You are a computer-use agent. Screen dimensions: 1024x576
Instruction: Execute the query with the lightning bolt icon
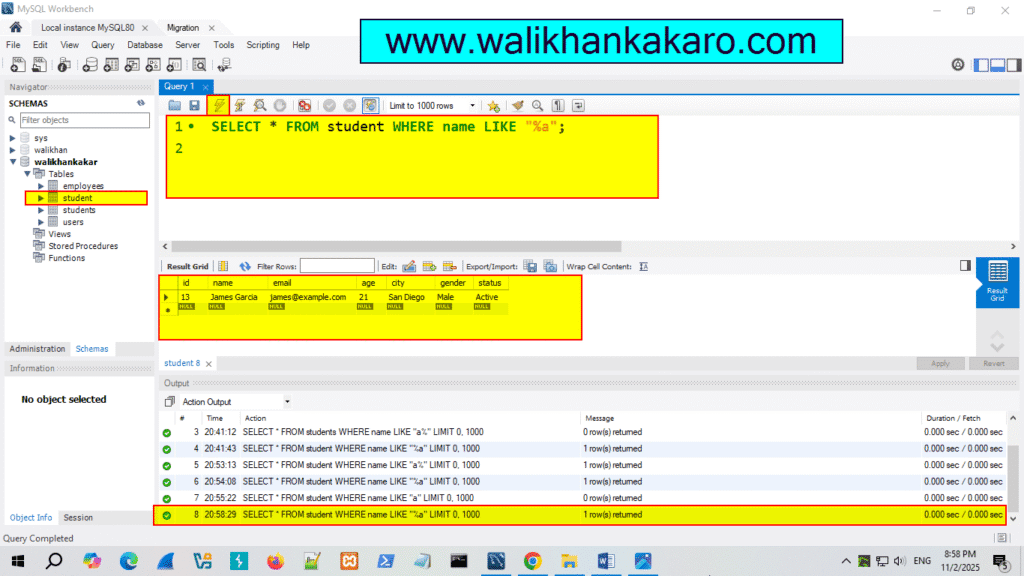tap(218, 105)
